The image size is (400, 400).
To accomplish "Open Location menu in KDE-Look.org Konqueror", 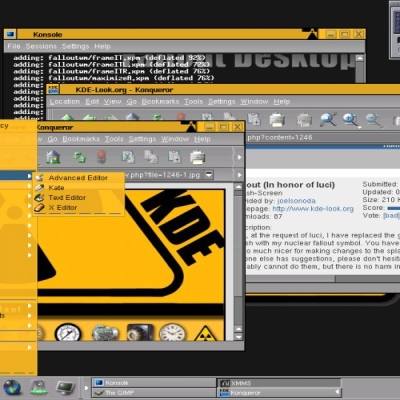I will (x=65, y=101).
